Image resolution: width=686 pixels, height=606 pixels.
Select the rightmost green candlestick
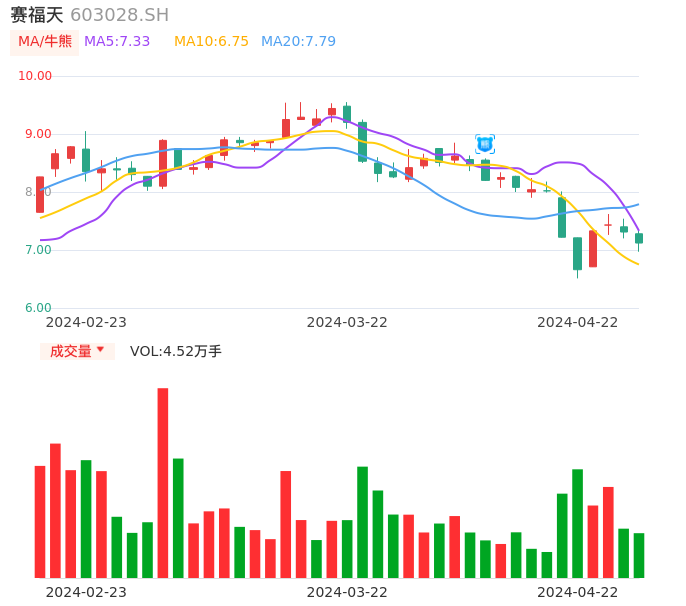[639, 238]
